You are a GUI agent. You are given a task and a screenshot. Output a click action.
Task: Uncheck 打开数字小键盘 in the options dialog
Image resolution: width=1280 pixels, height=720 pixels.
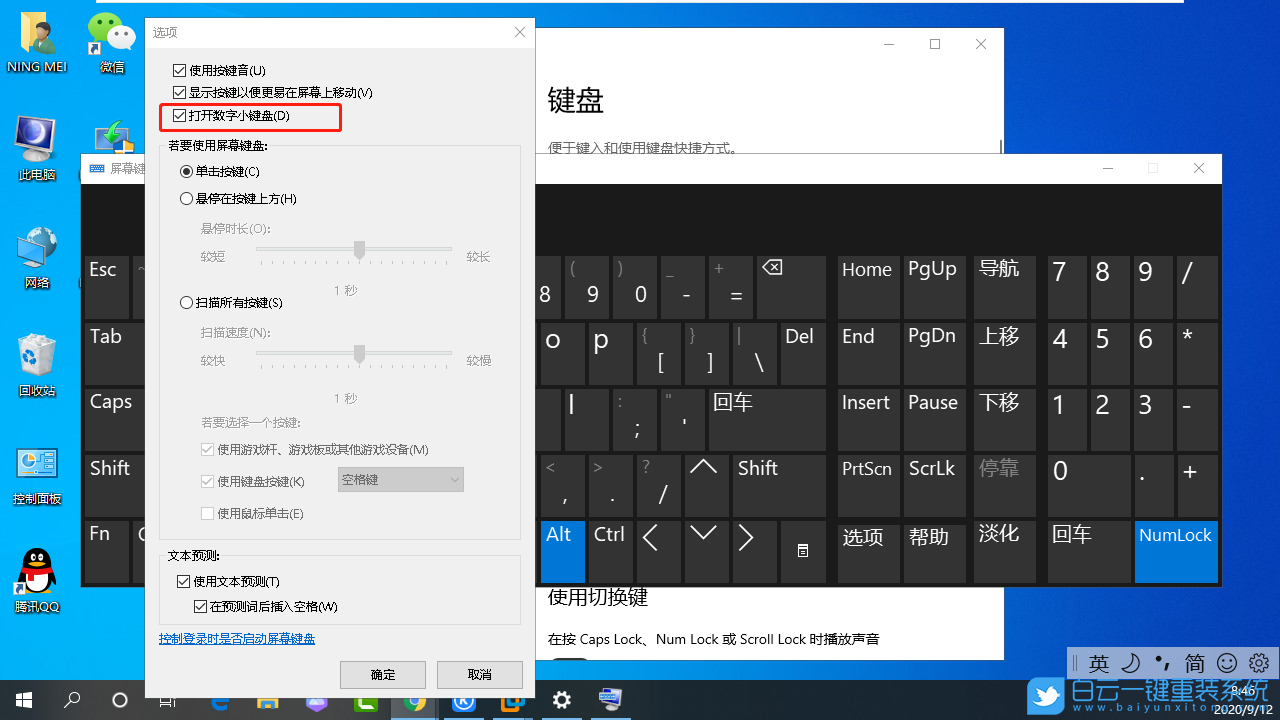(180, 116)
